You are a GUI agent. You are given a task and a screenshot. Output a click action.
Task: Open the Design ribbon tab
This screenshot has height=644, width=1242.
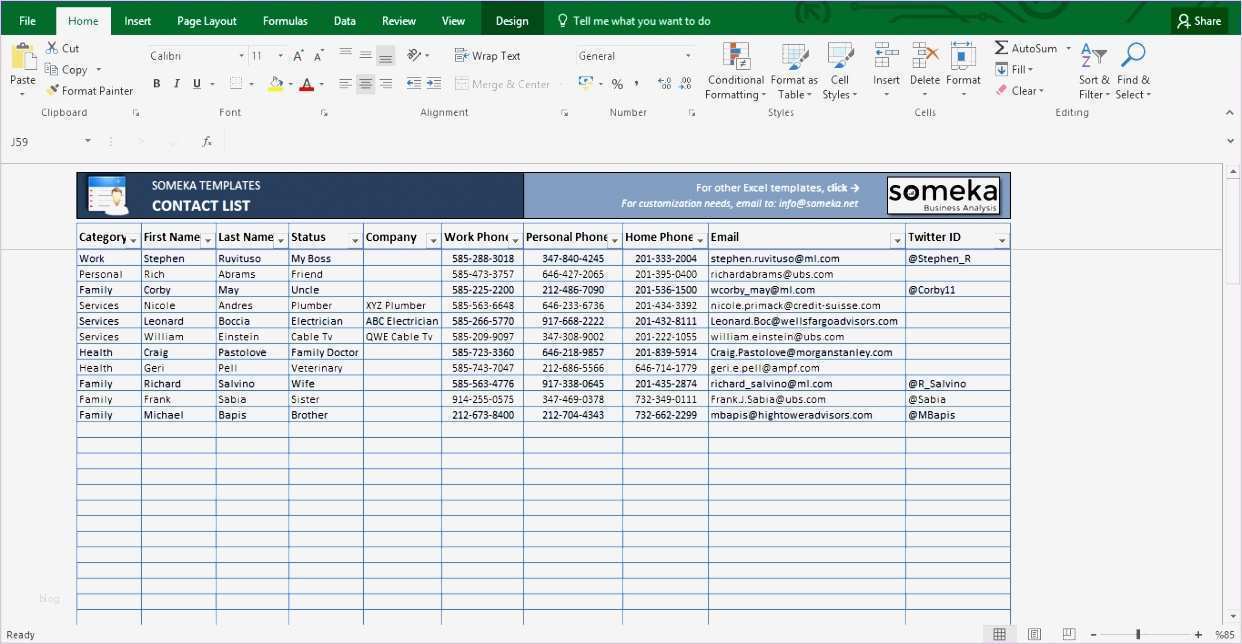(511, 20)
